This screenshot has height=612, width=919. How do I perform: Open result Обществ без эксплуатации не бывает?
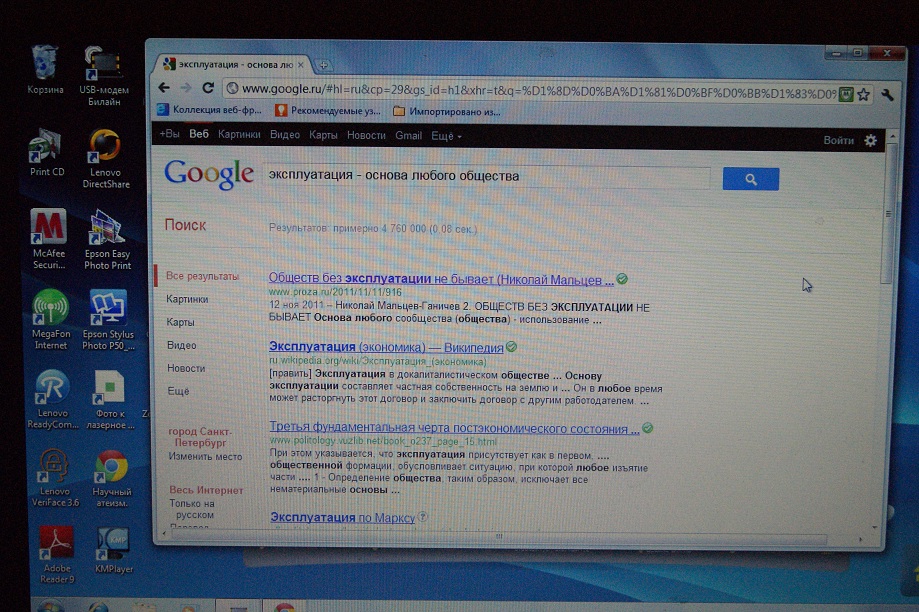tap(441, 279)
